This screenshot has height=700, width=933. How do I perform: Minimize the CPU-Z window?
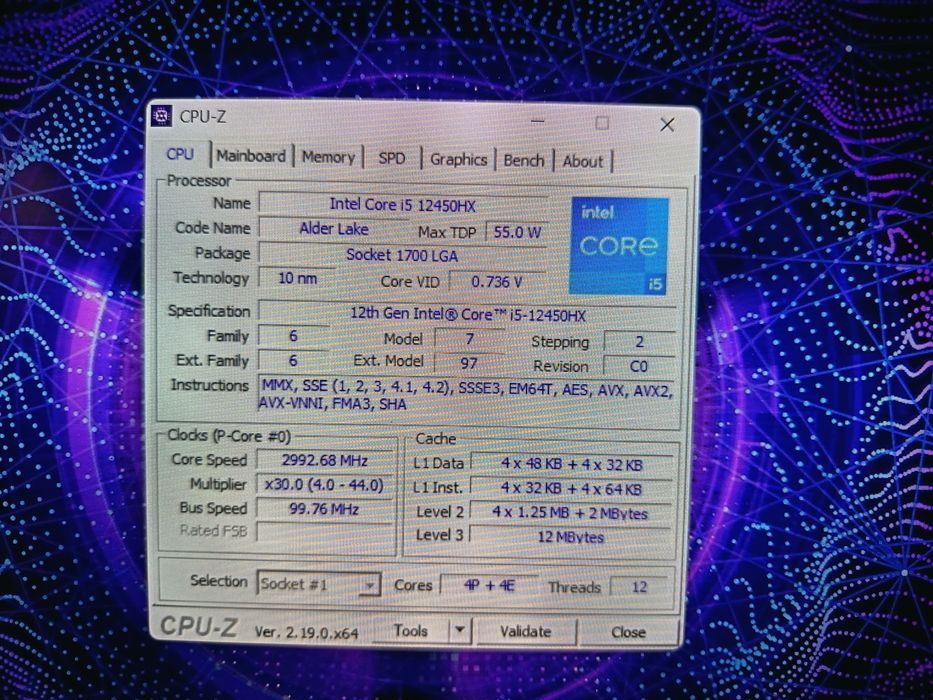[x=537, y=121]
